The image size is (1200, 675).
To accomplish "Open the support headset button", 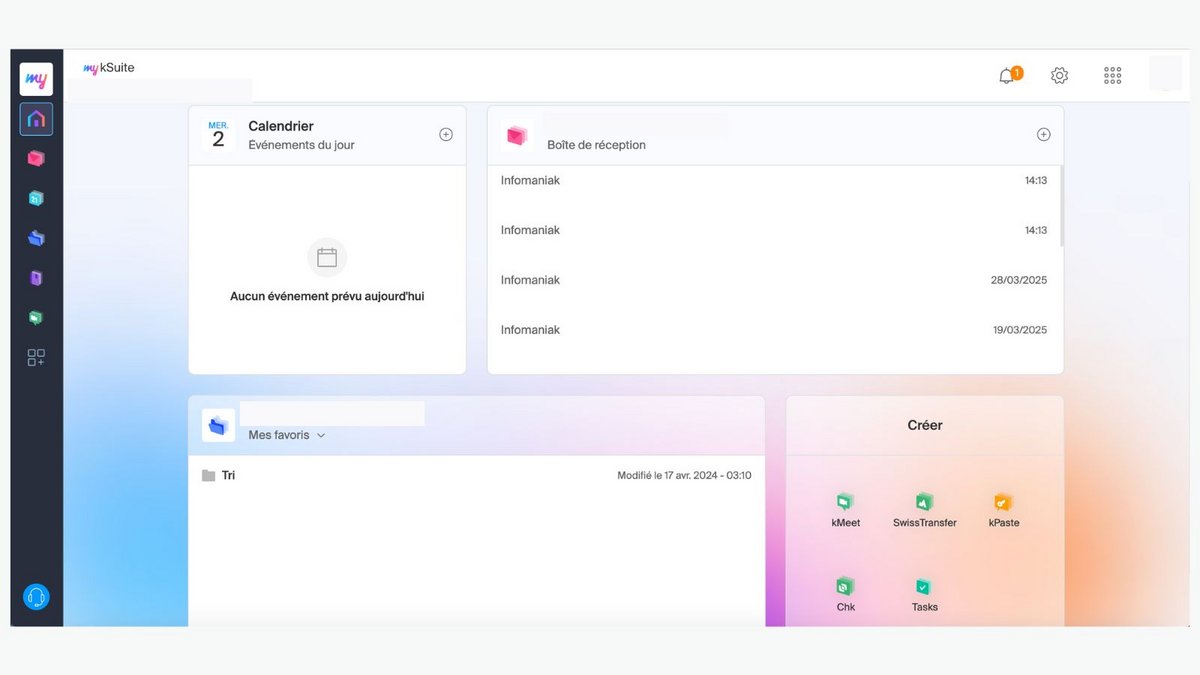I will tap(36, 597).
